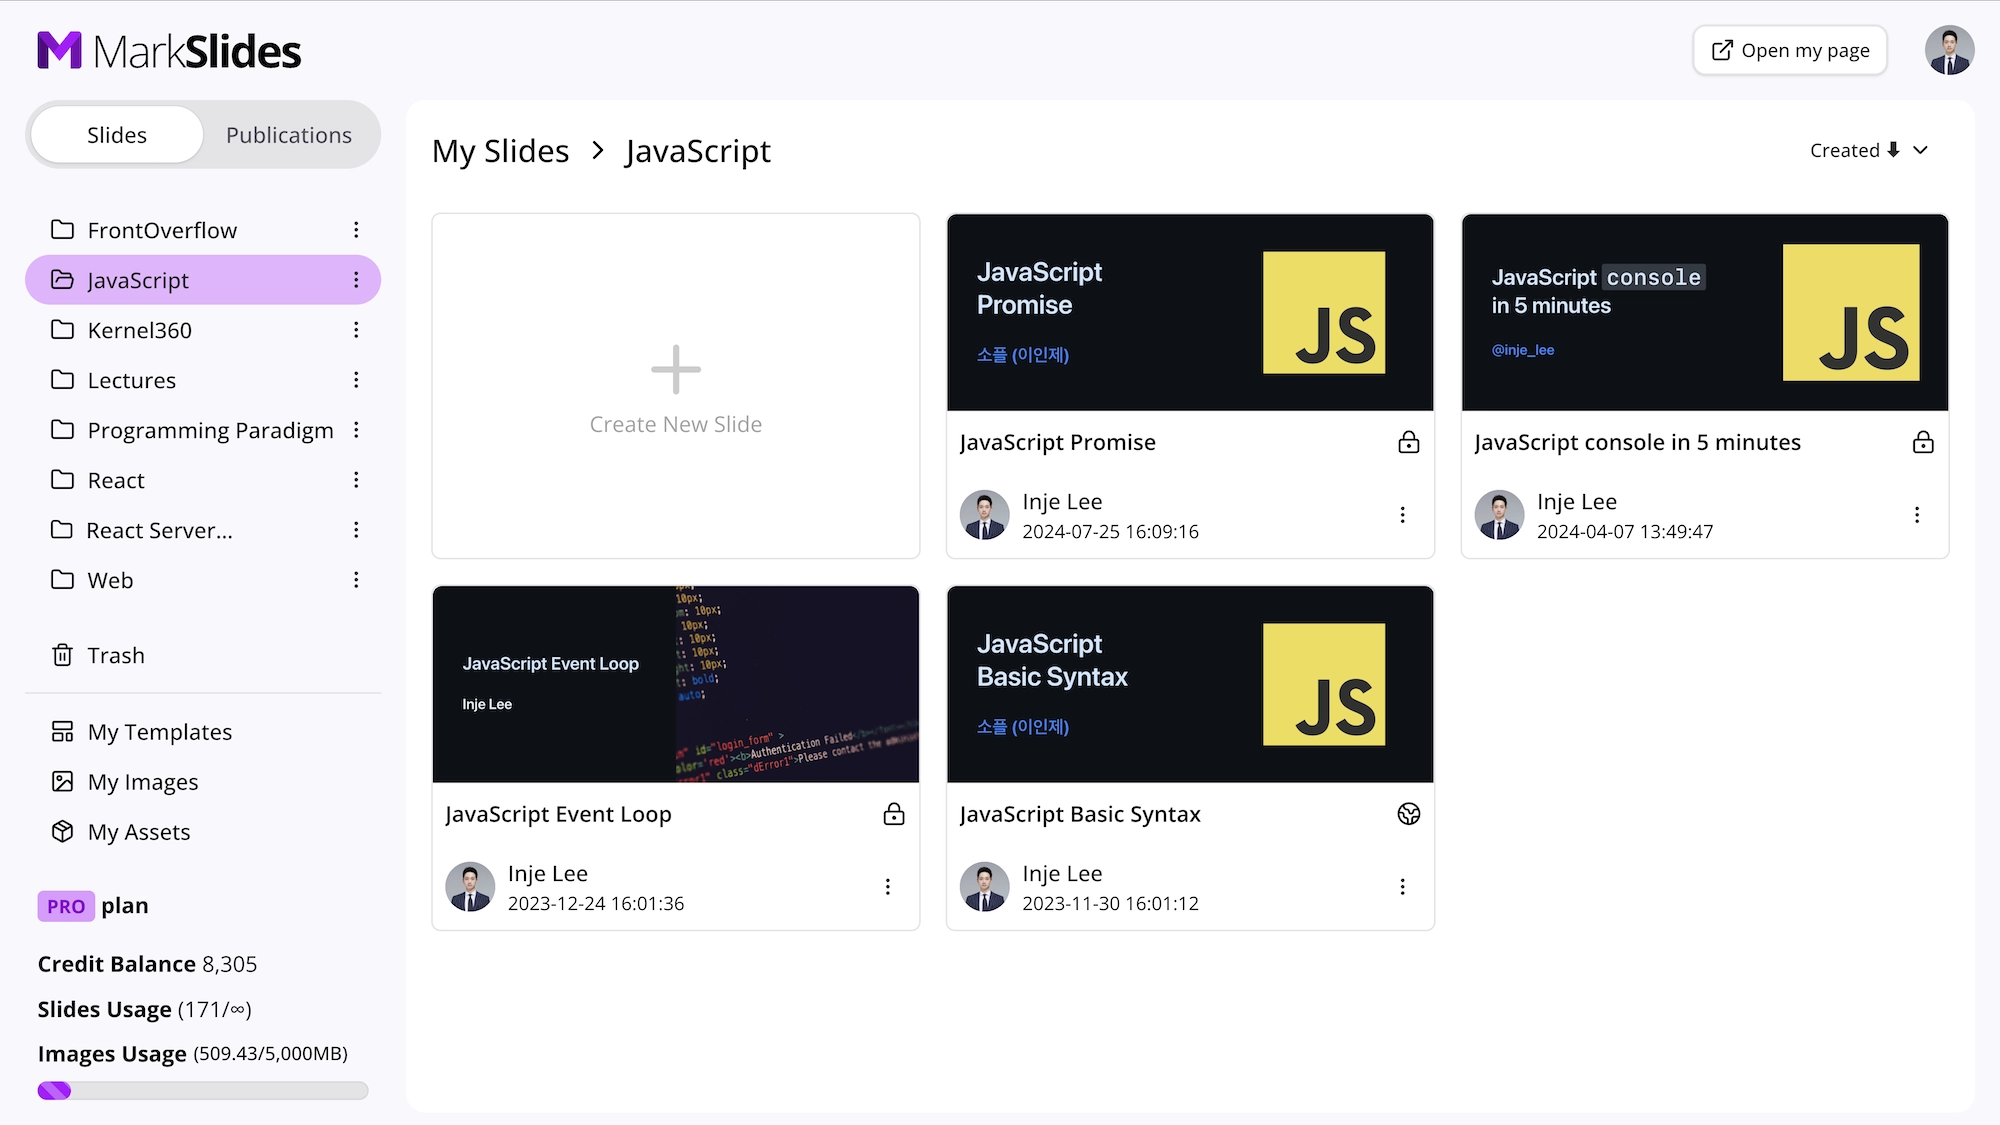Navigate to My Slides breadcrumb
2000x1125 pixels.
tap(500, 151)
